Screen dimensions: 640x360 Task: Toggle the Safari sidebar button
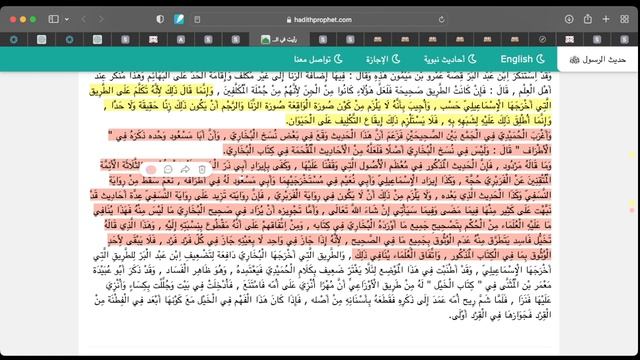pyautogui.click(x=53, y=19)
